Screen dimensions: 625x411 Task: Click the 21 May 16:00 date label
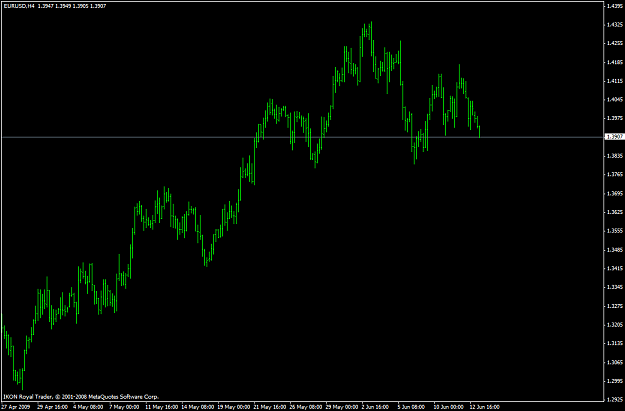coord(270,407)
